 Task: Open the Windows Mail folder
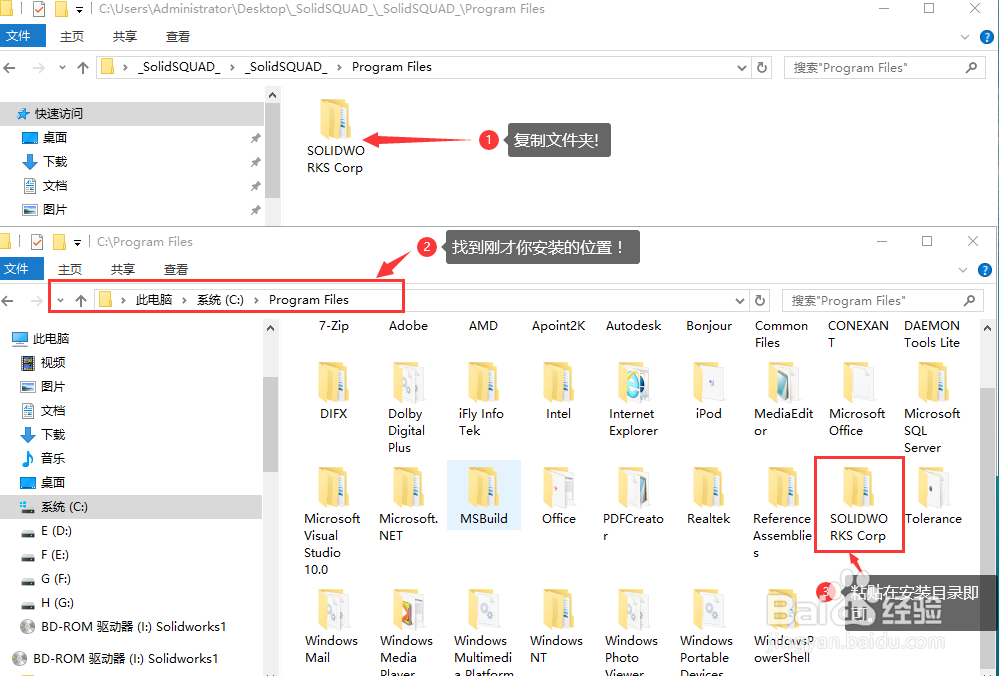point(332,626)
